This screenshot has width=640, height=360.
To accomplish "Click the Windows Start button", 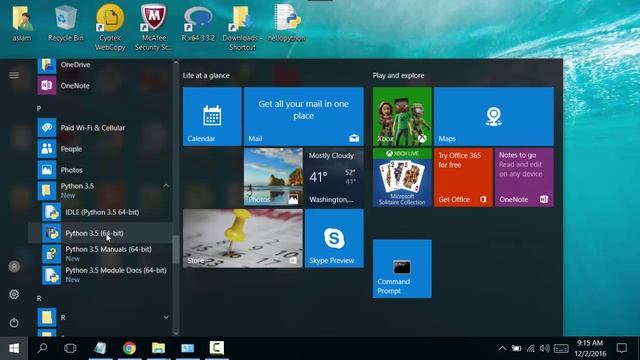I will (x=14, y=348).
